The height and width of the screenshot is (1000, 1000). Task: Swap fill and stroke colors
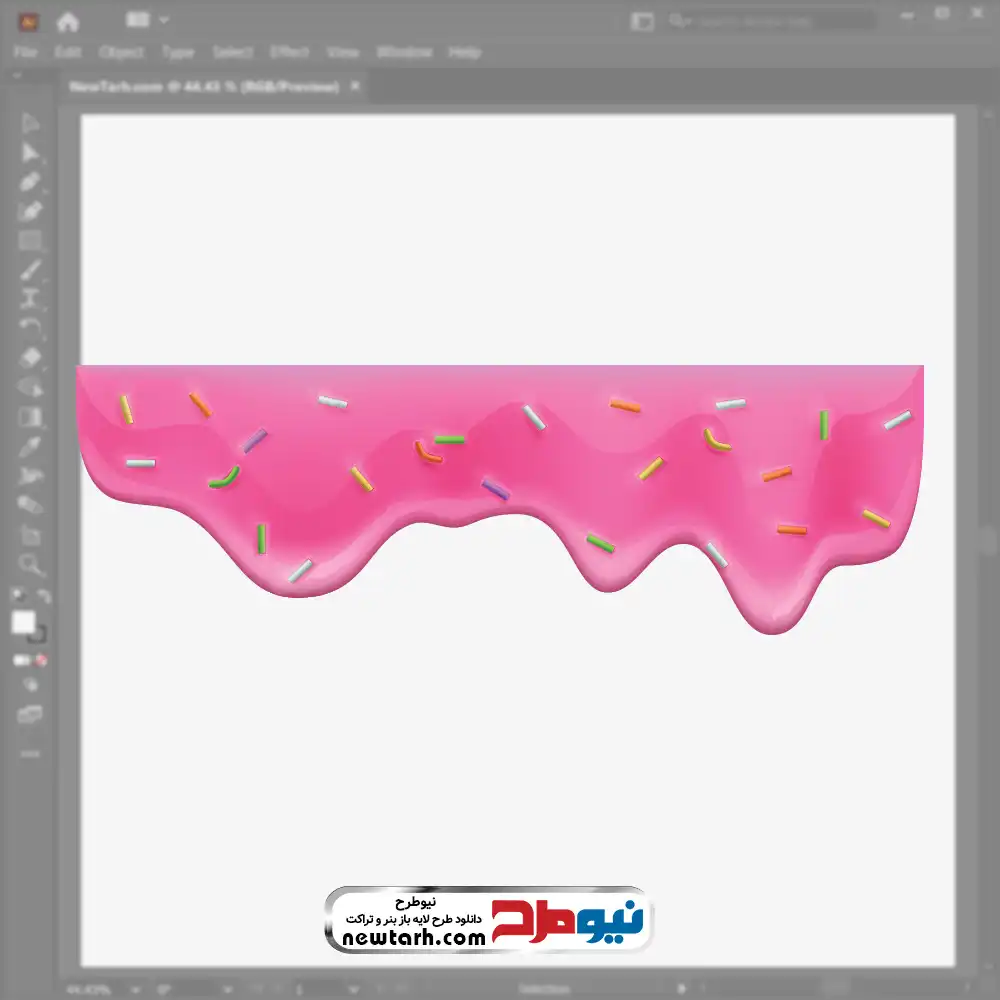tap(44, 597)
